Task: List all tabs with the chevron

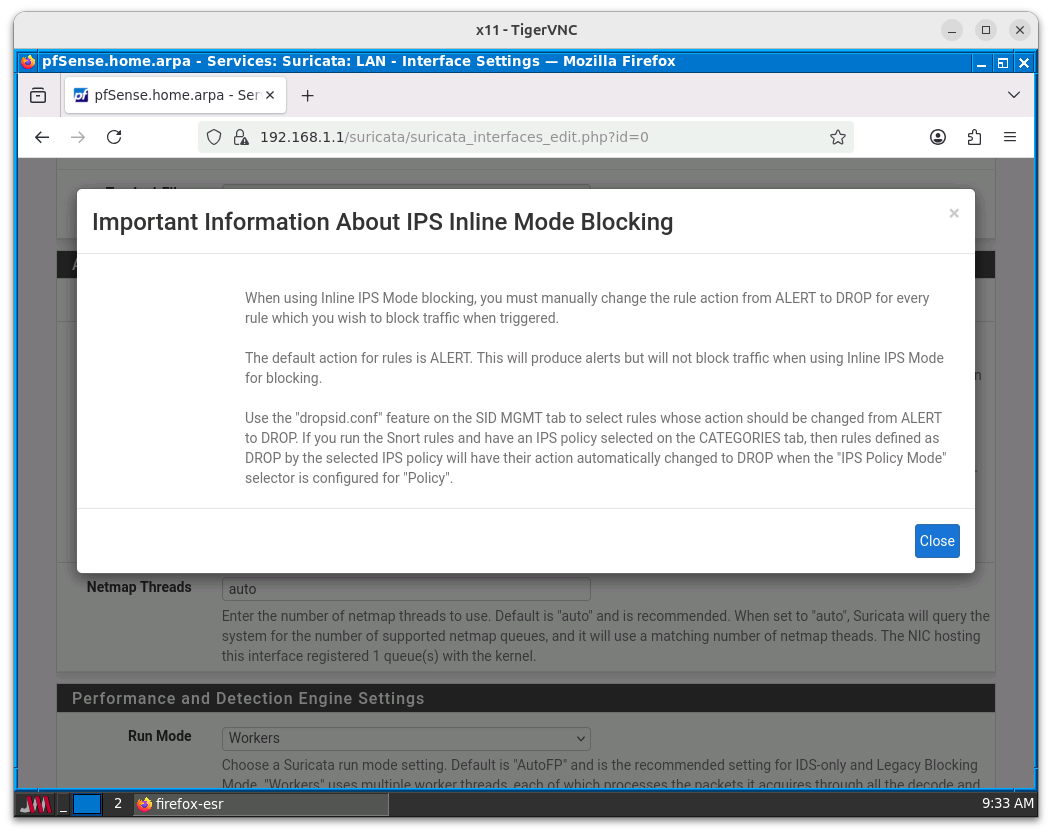Action: 1014,95
